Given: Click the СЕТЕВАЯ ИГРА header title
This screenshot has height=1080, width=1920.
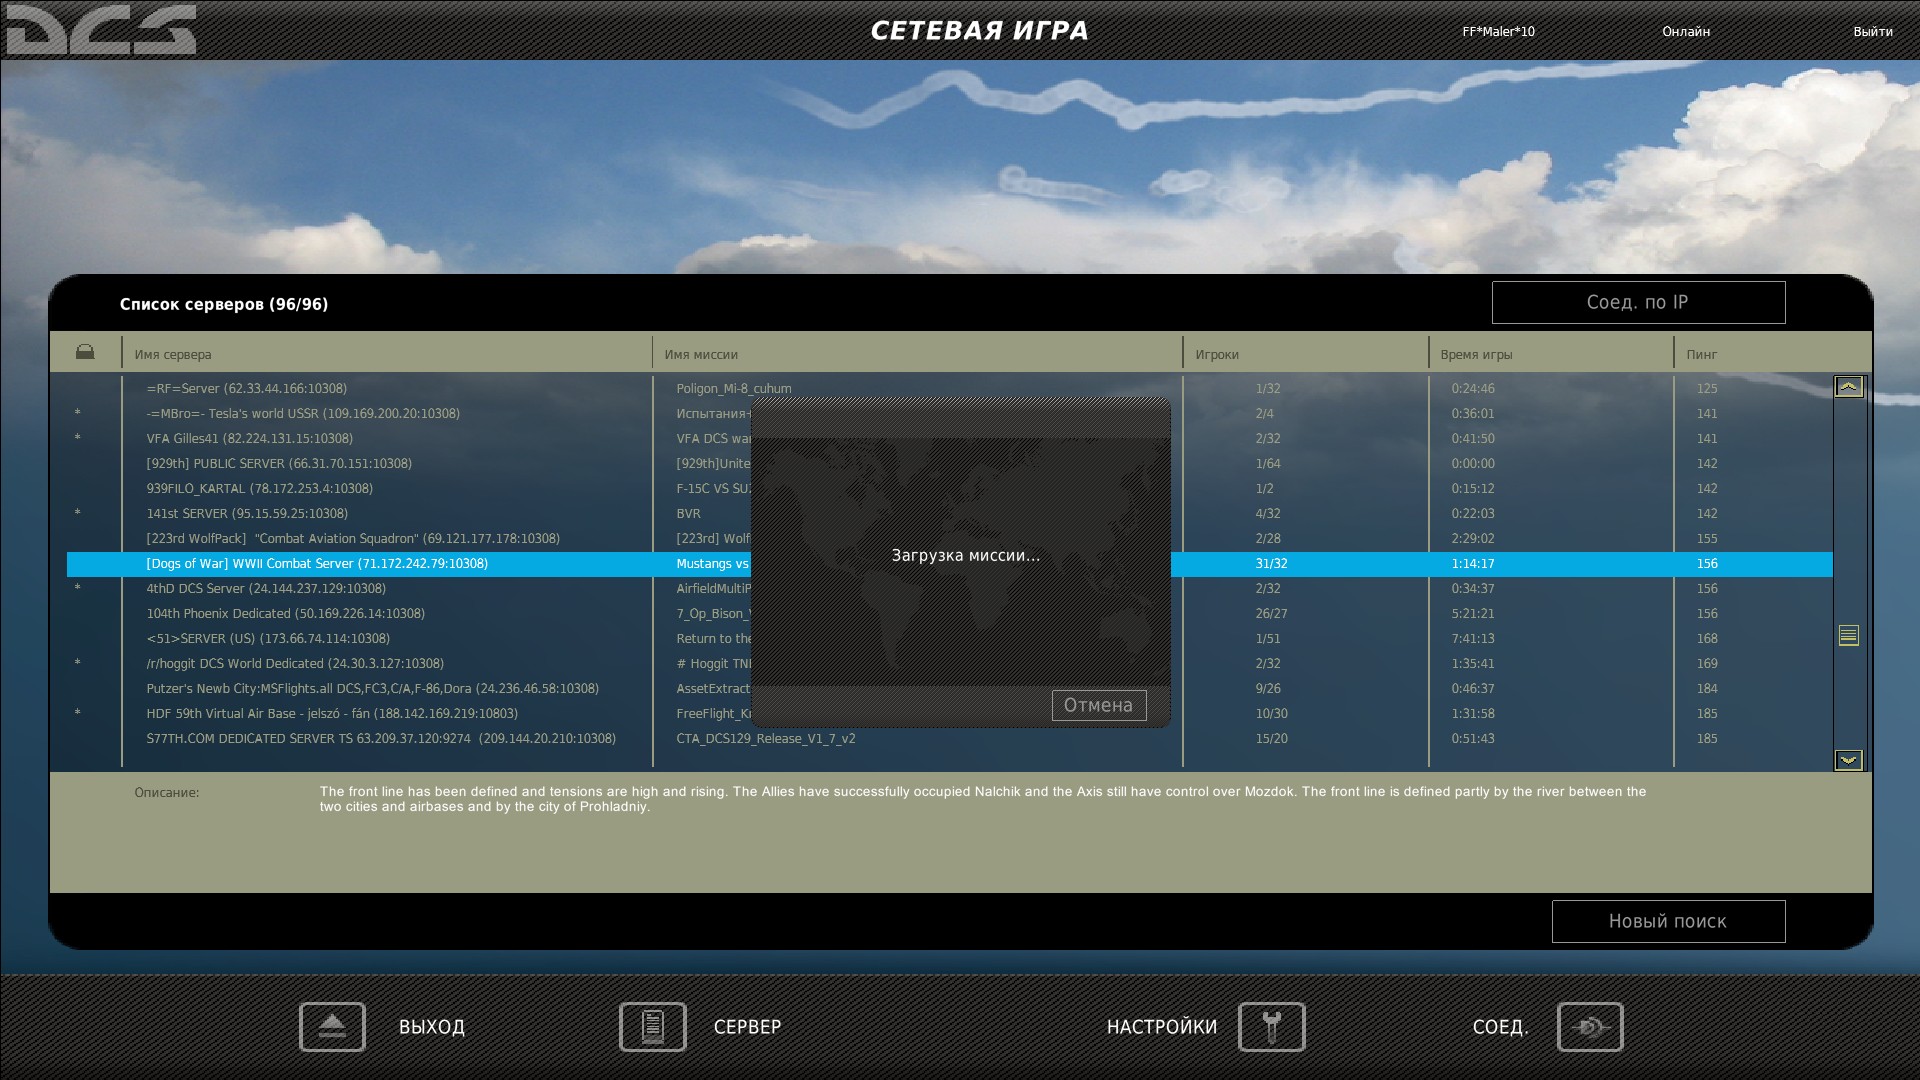Looking at the screenshot, I should tap(979, 31).
